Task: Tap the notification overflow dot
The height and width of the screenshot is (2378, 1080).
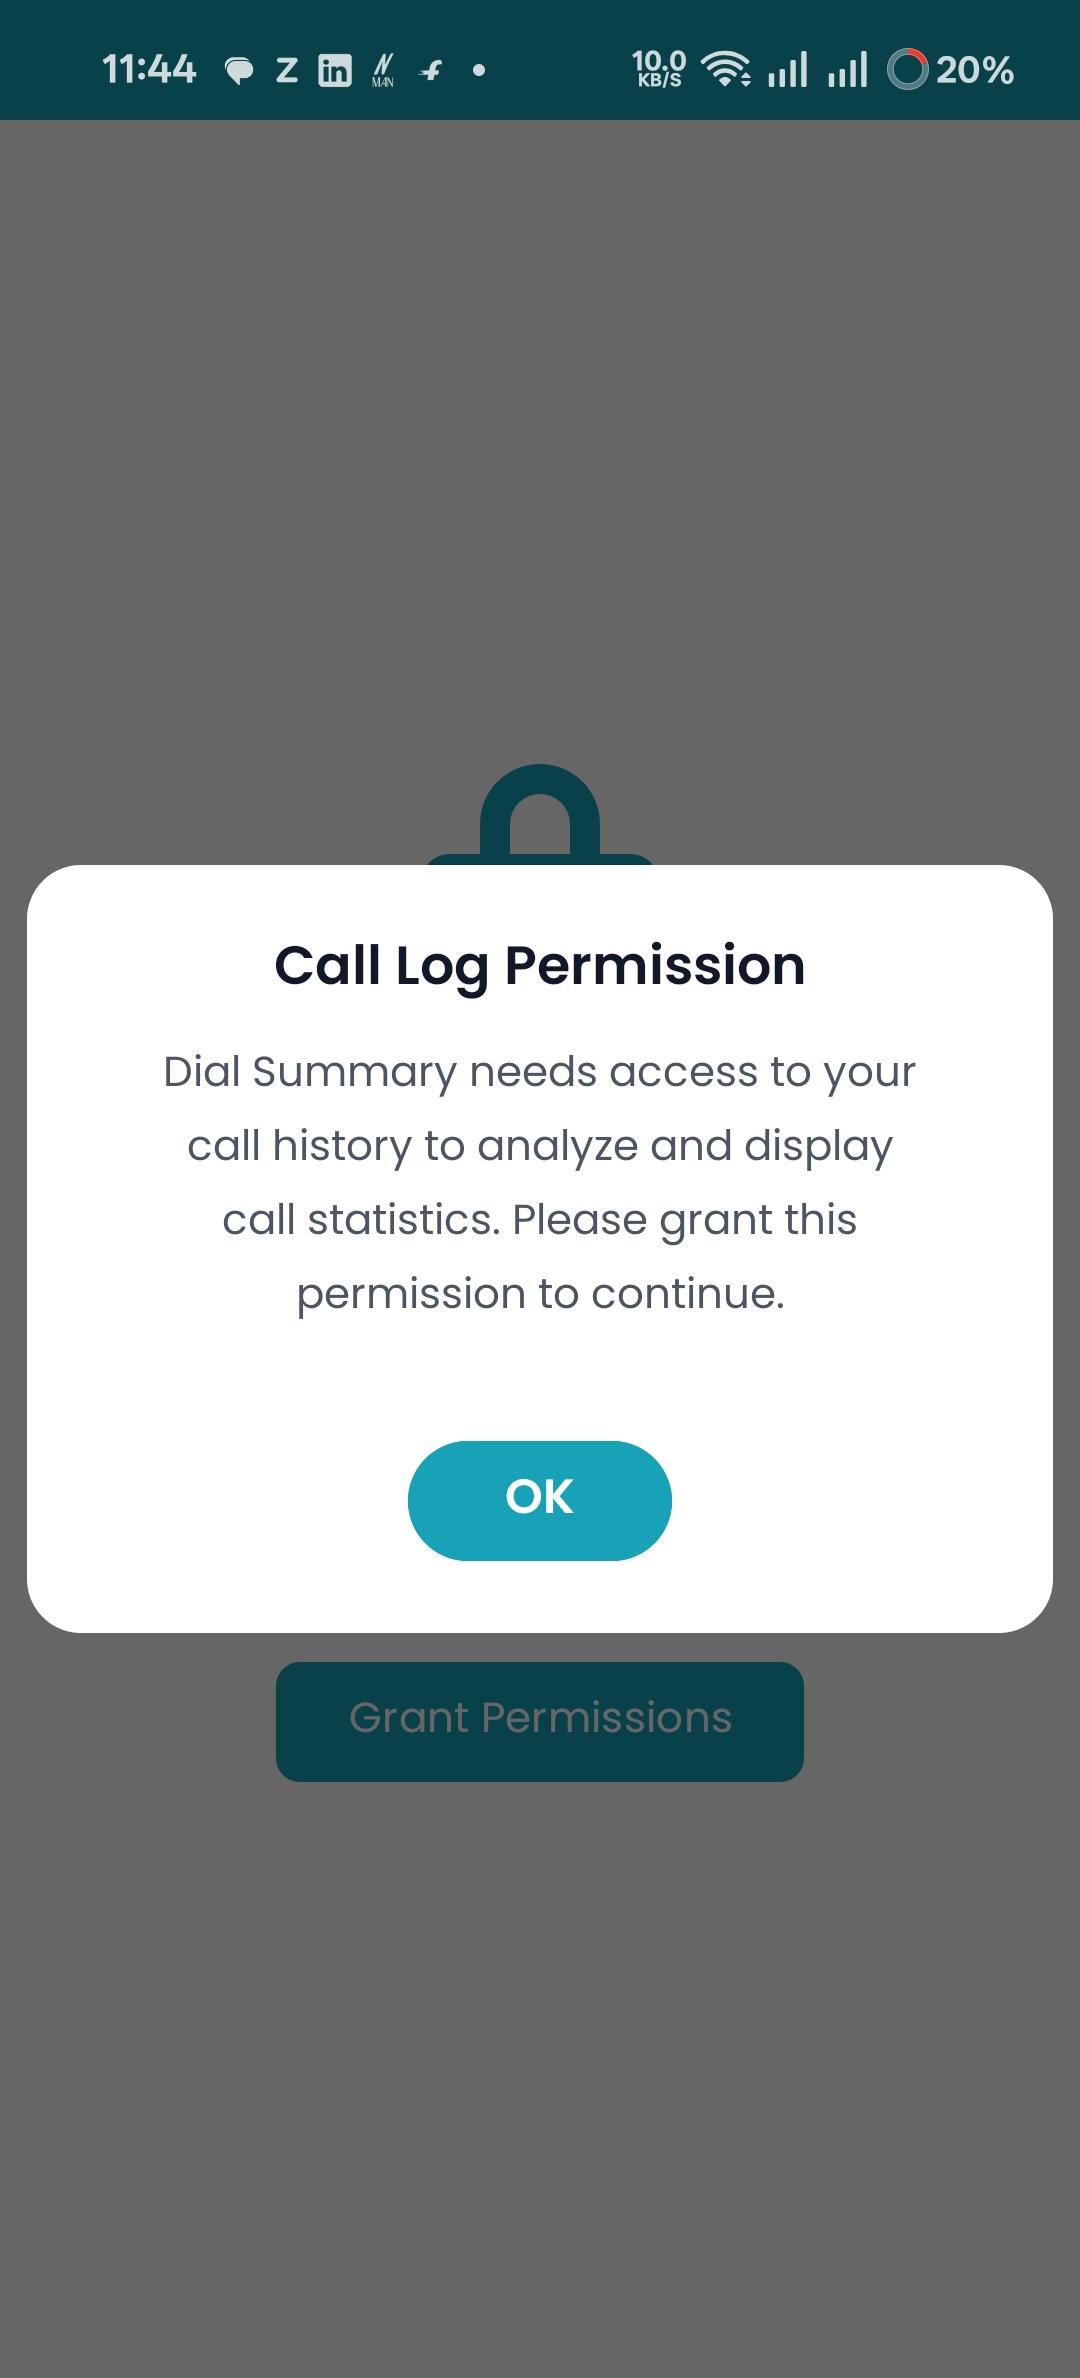Action: [x=479, y=70]
